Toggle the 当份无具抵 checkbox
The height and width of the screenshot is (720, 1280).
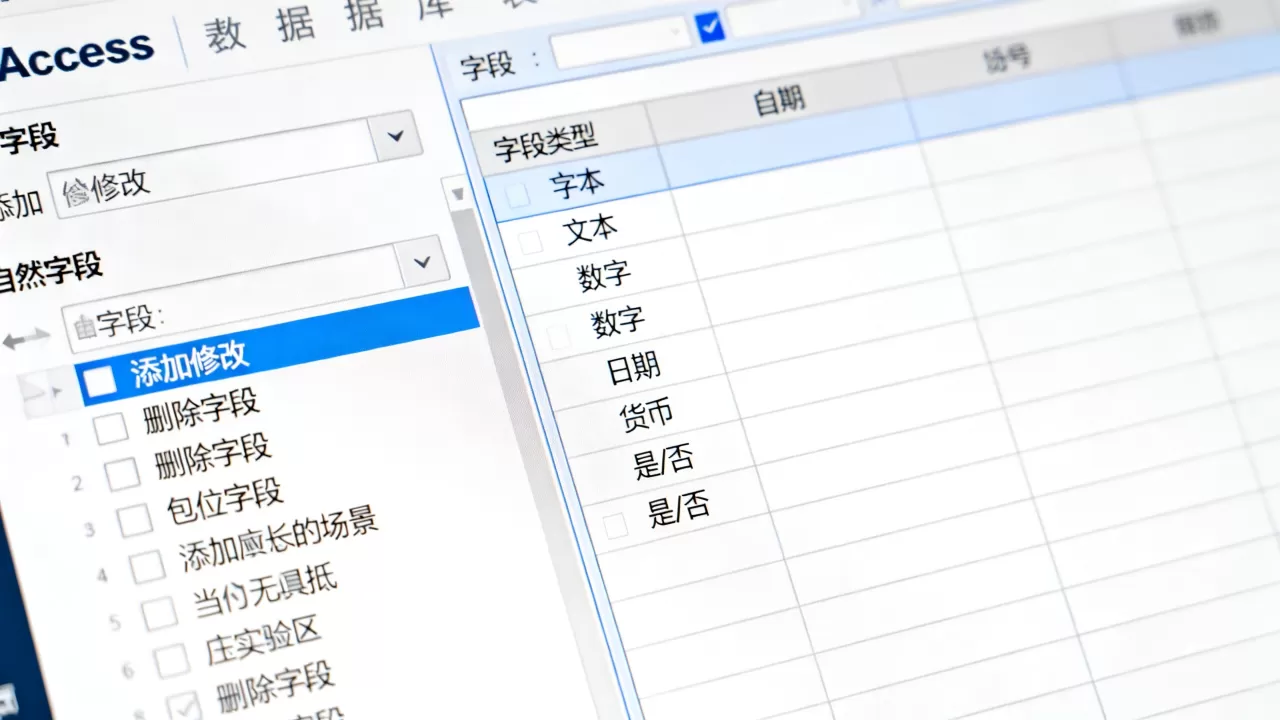(x=160, y=613)
